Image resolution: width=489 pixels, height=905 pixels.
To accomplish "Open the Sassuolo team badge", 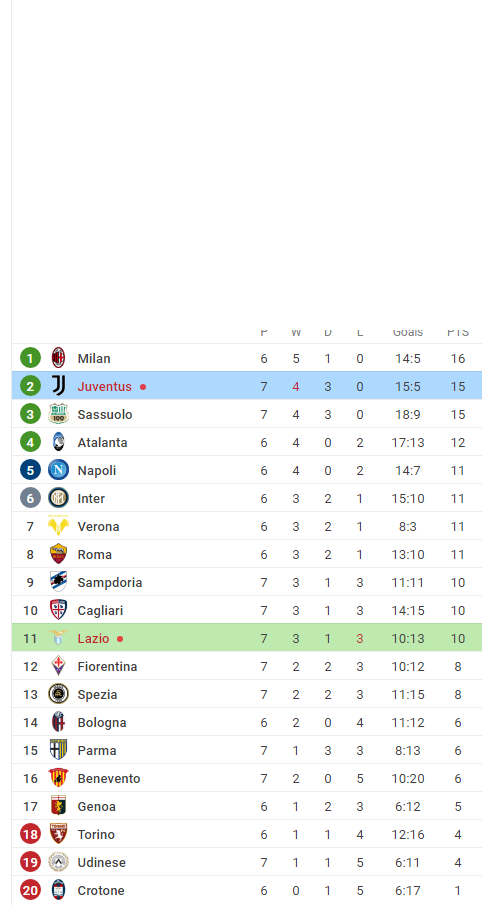I will [58, 414].
